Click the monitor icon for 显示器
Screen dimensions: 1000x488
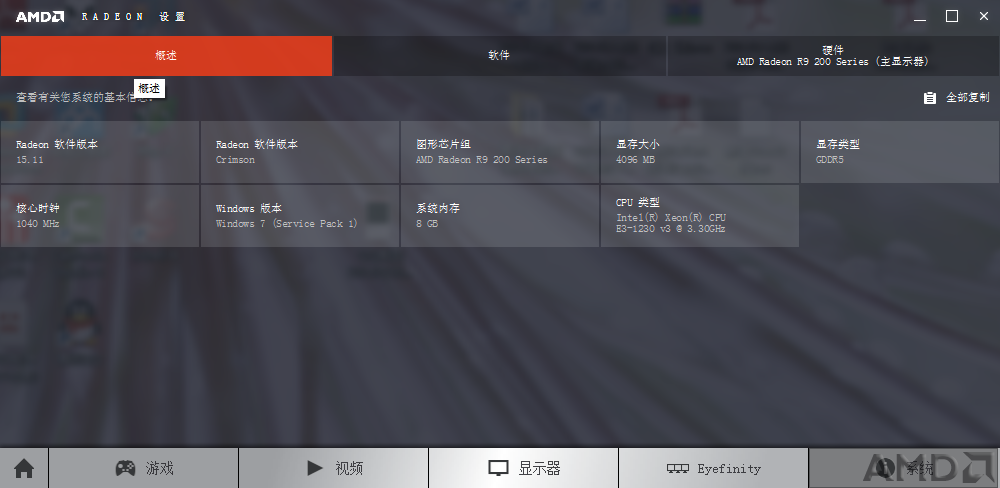(498, 468)
